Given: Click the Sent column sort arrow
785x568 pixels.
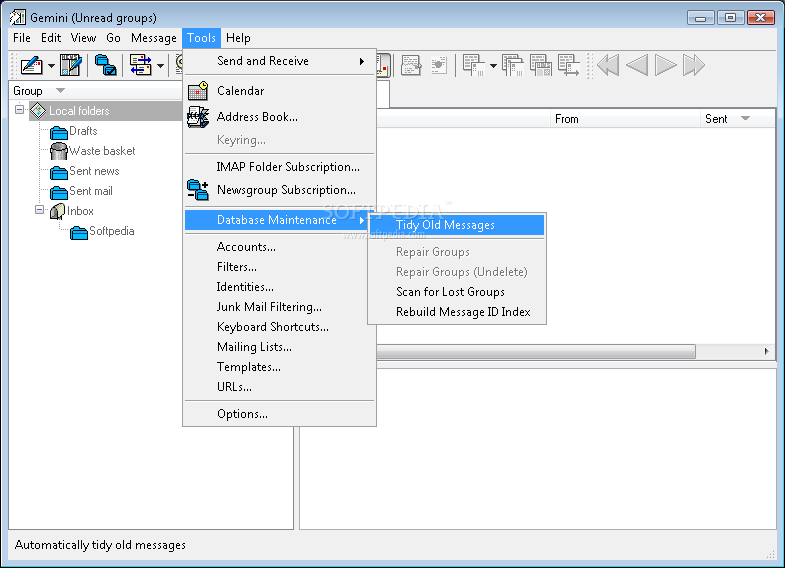Looking at the screenshot, I should point(745,119).
